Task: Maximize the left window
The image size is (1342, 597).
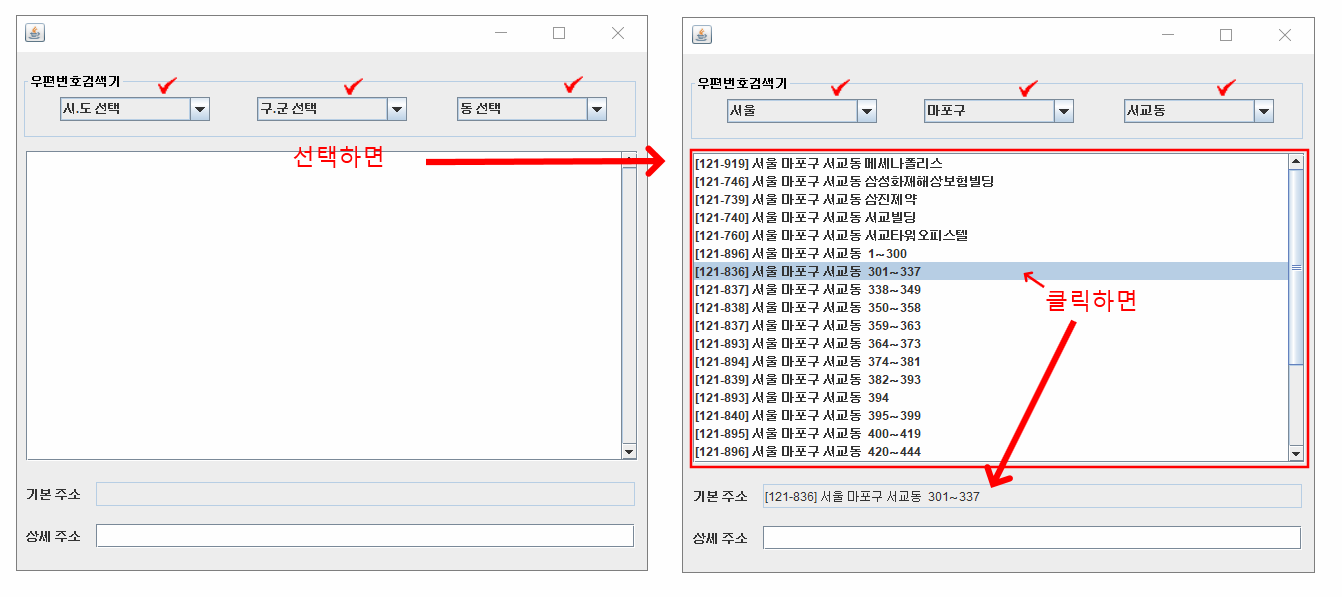Action: click(x=559, y=33)
